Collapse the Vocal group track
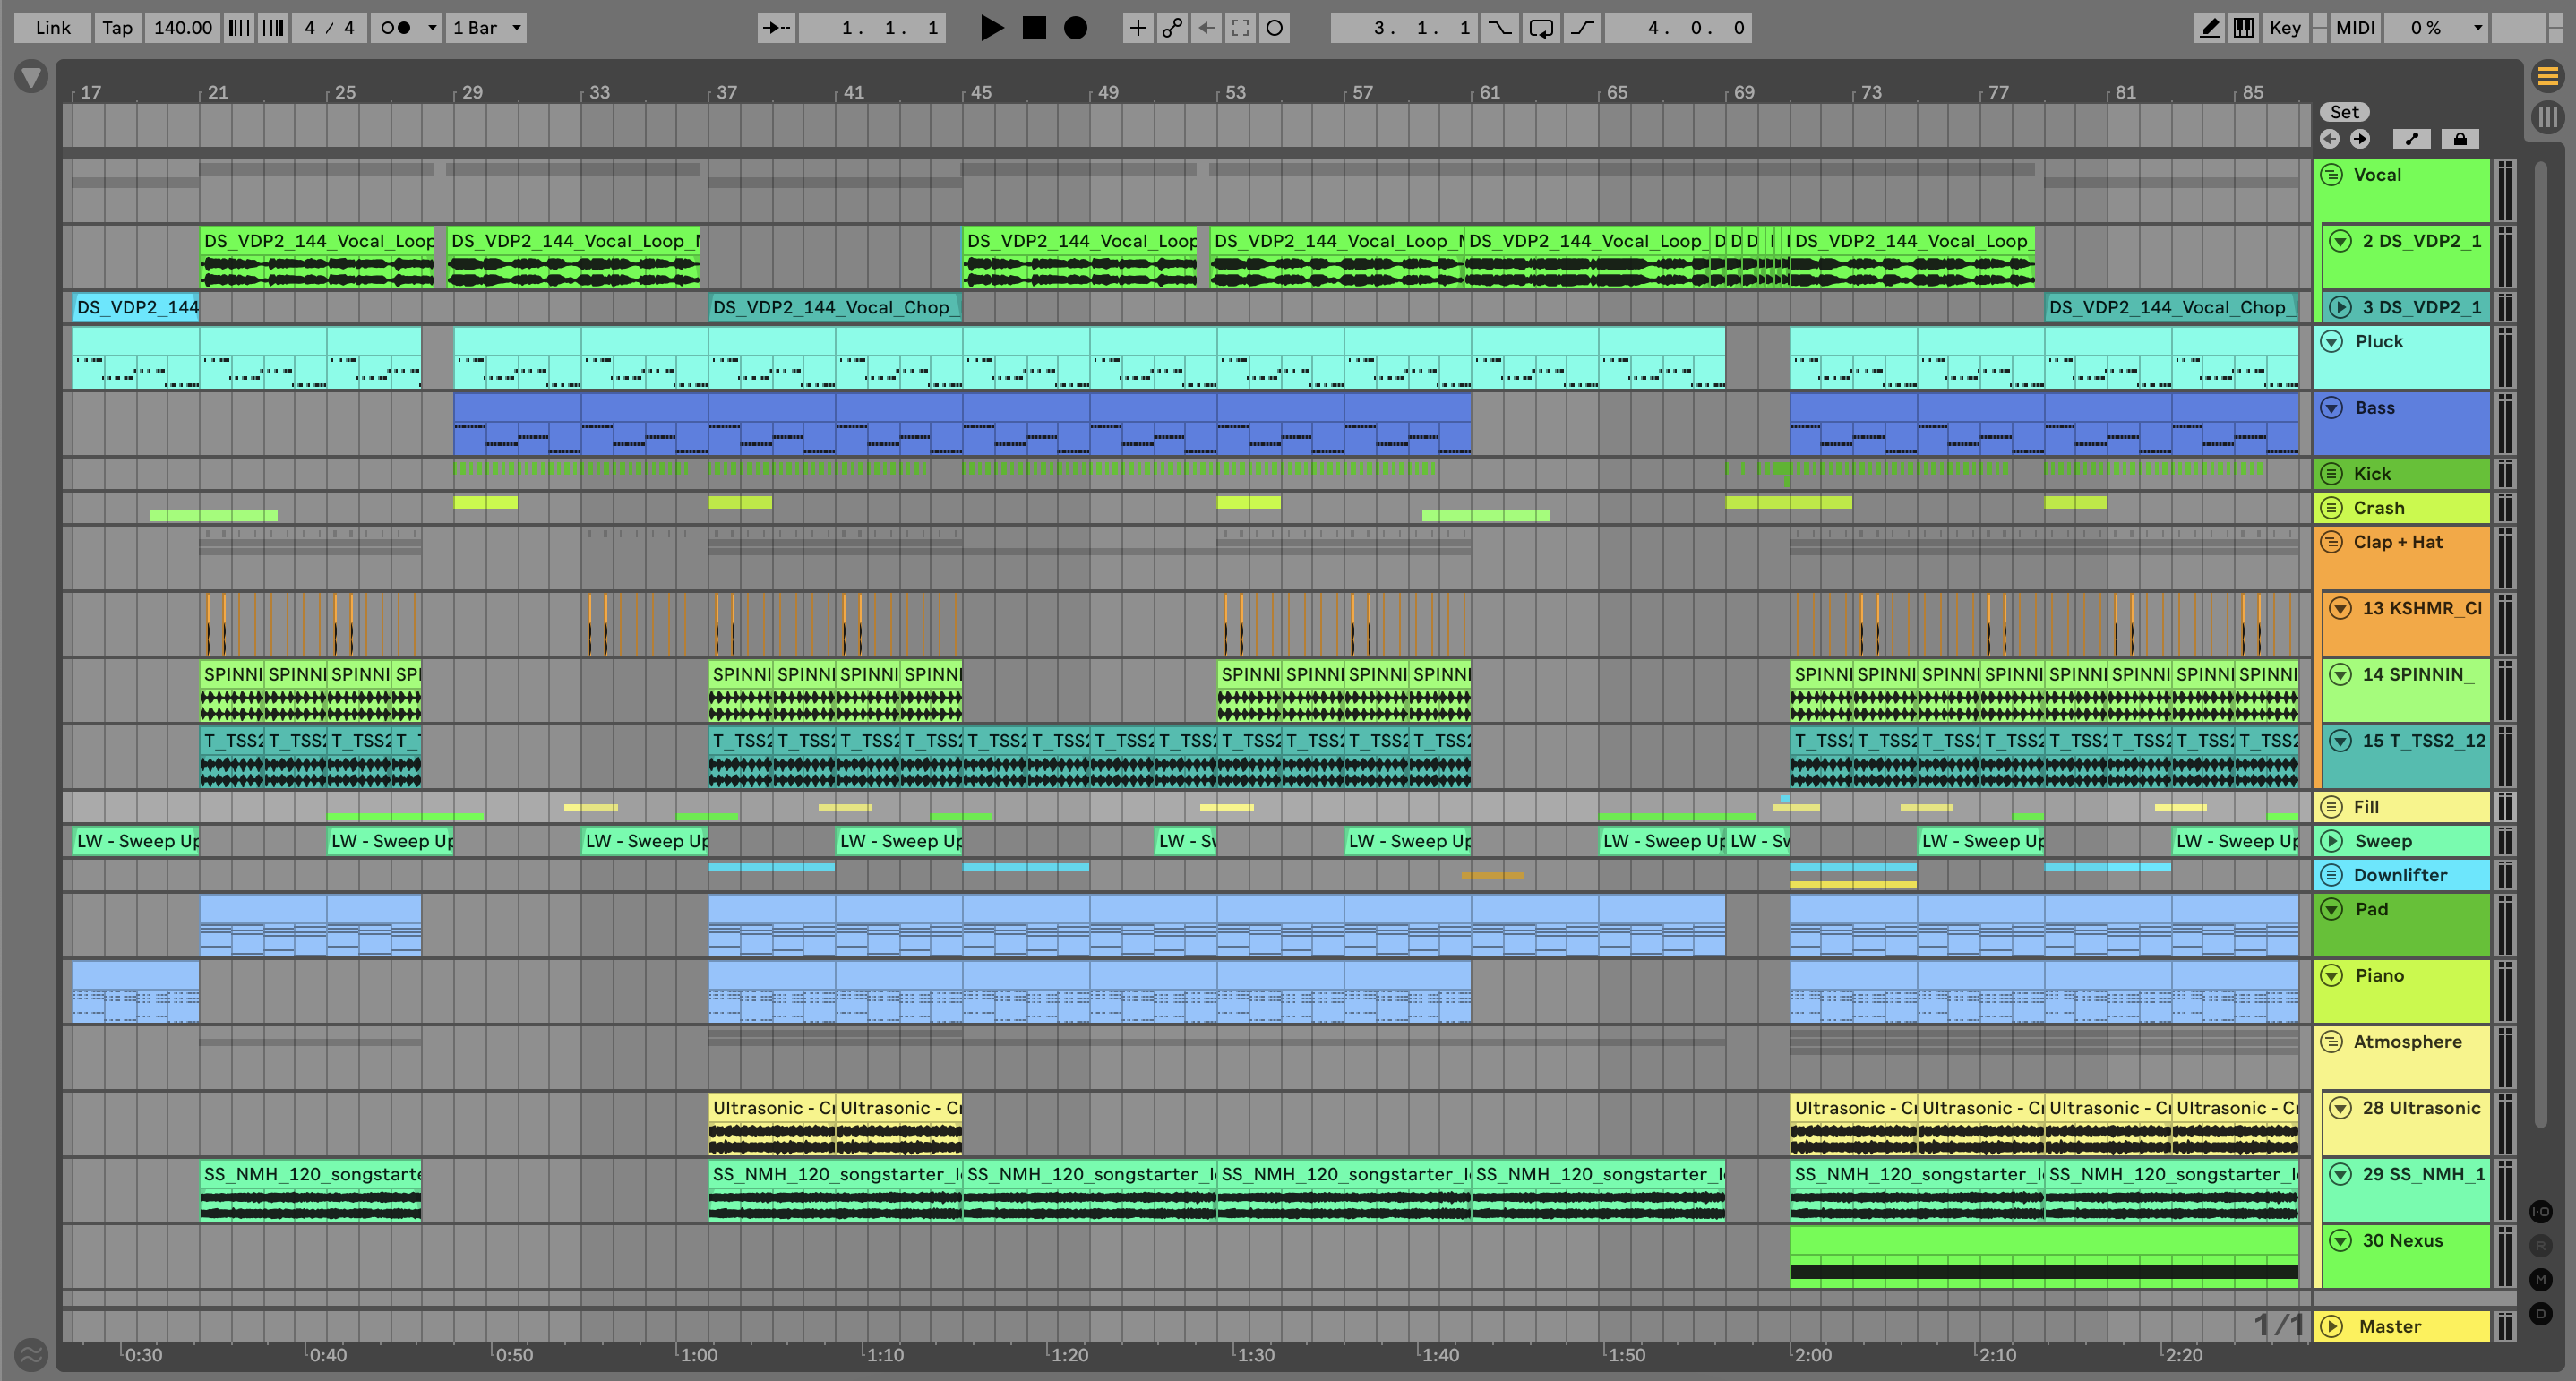The width and height of the screenshot is (2576, 1381). pos(2332,175)
